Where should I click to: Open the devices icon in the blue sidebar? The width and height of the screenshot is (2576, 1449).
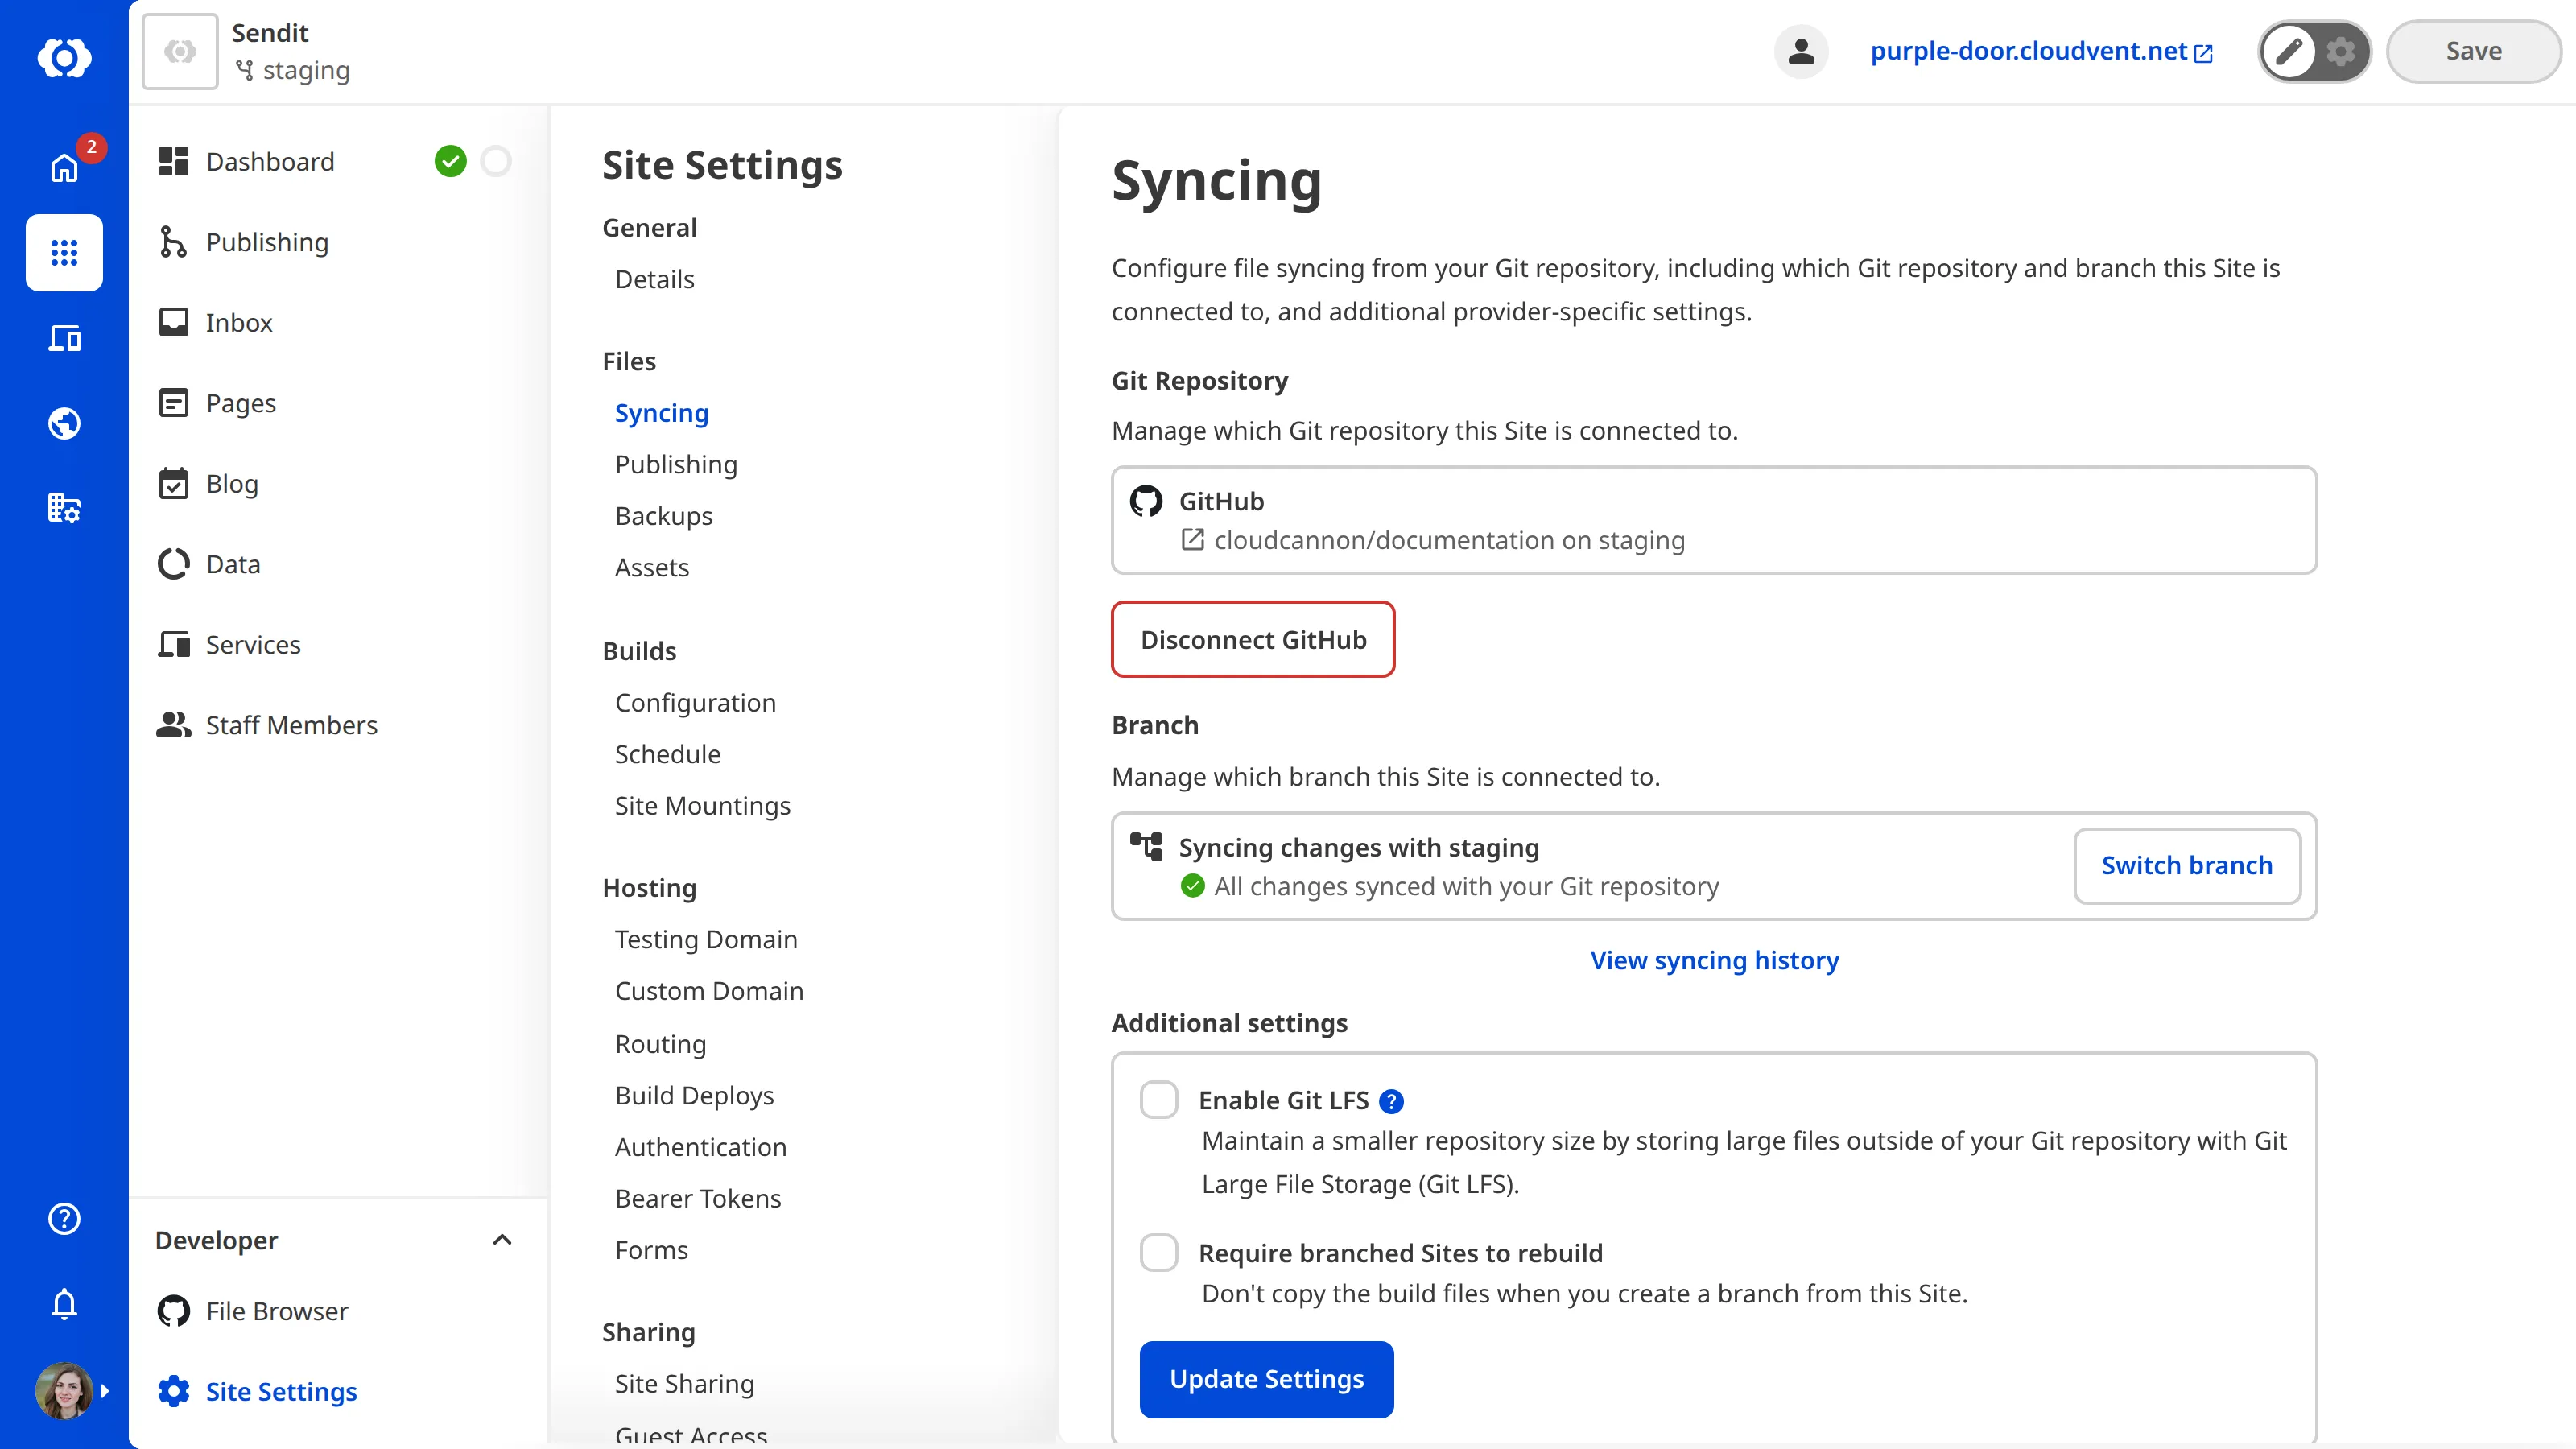pyautogui.click(x=64, y=338)
